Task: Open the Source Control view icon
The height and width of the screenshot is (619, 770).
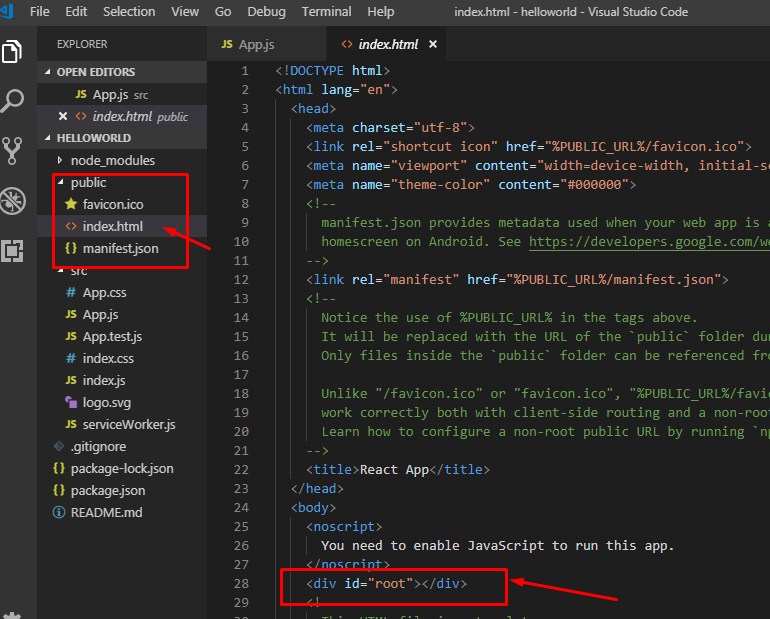Action: click(x=13, y=150)
